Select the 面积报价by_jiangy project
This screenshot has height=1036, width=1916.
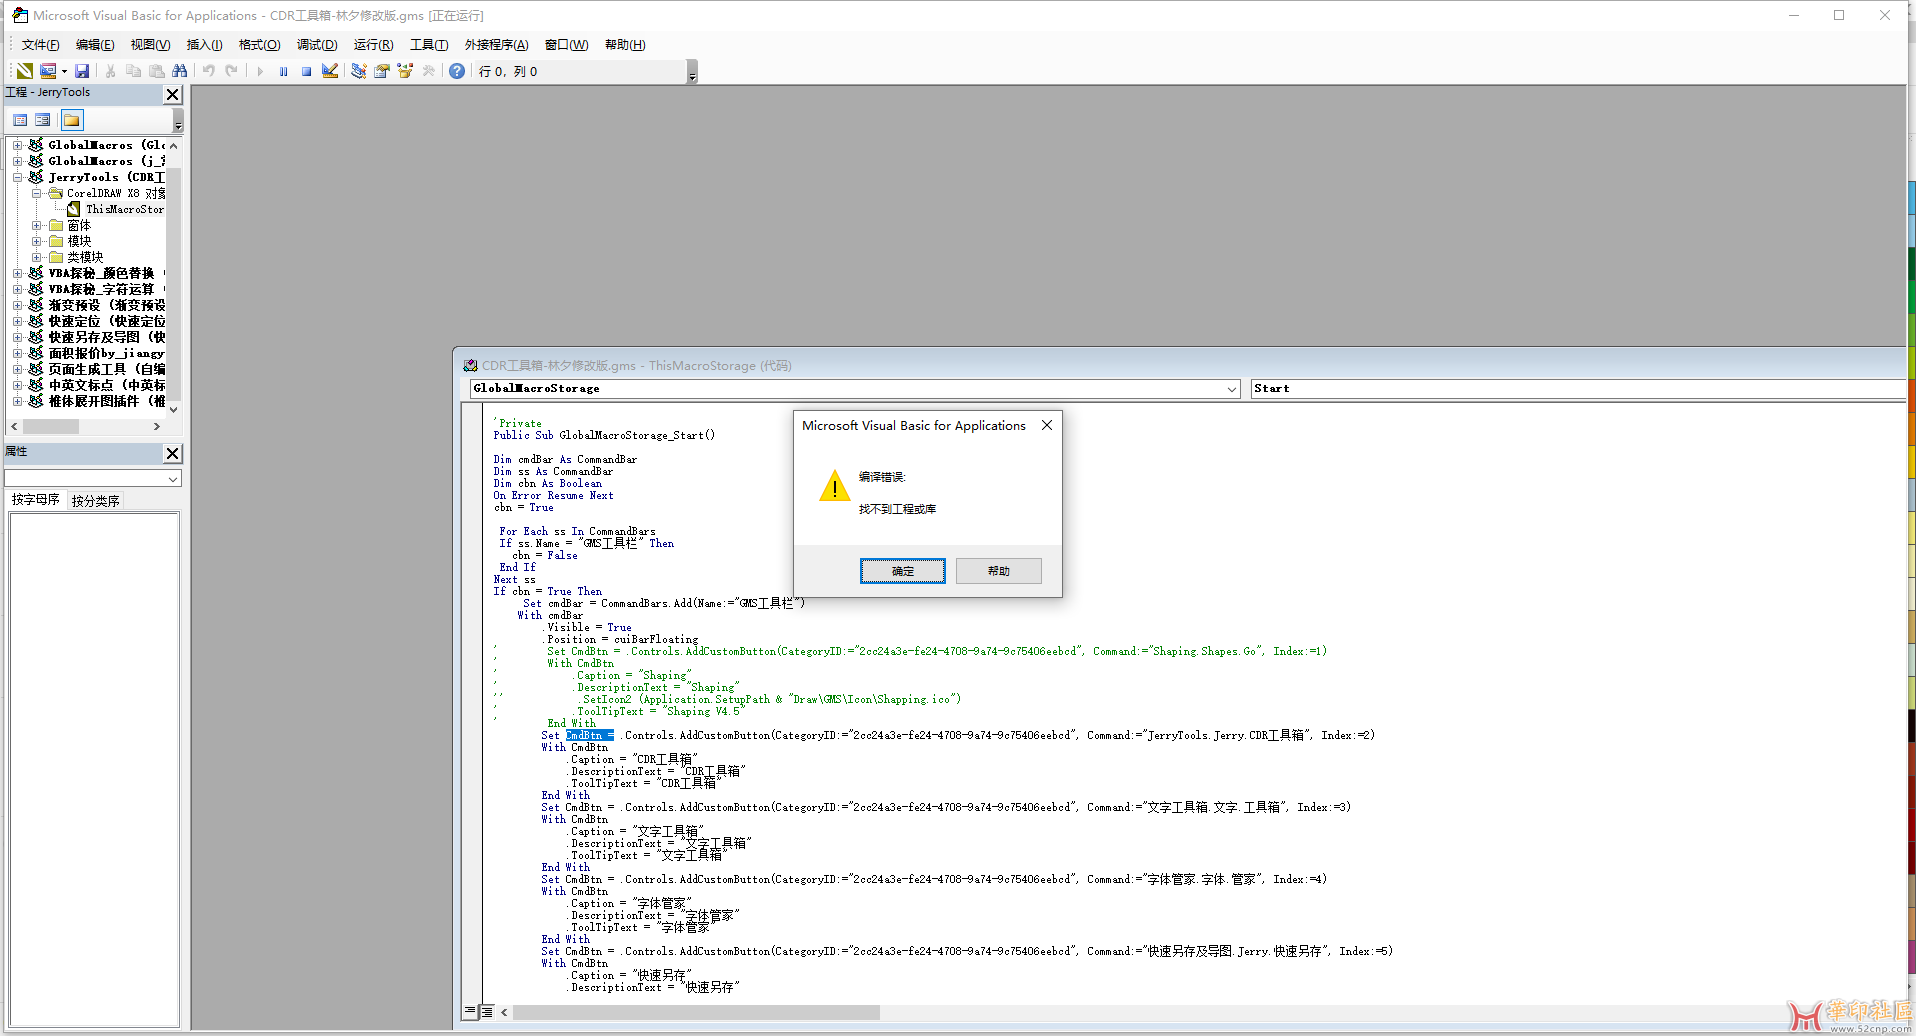[107, 353]
